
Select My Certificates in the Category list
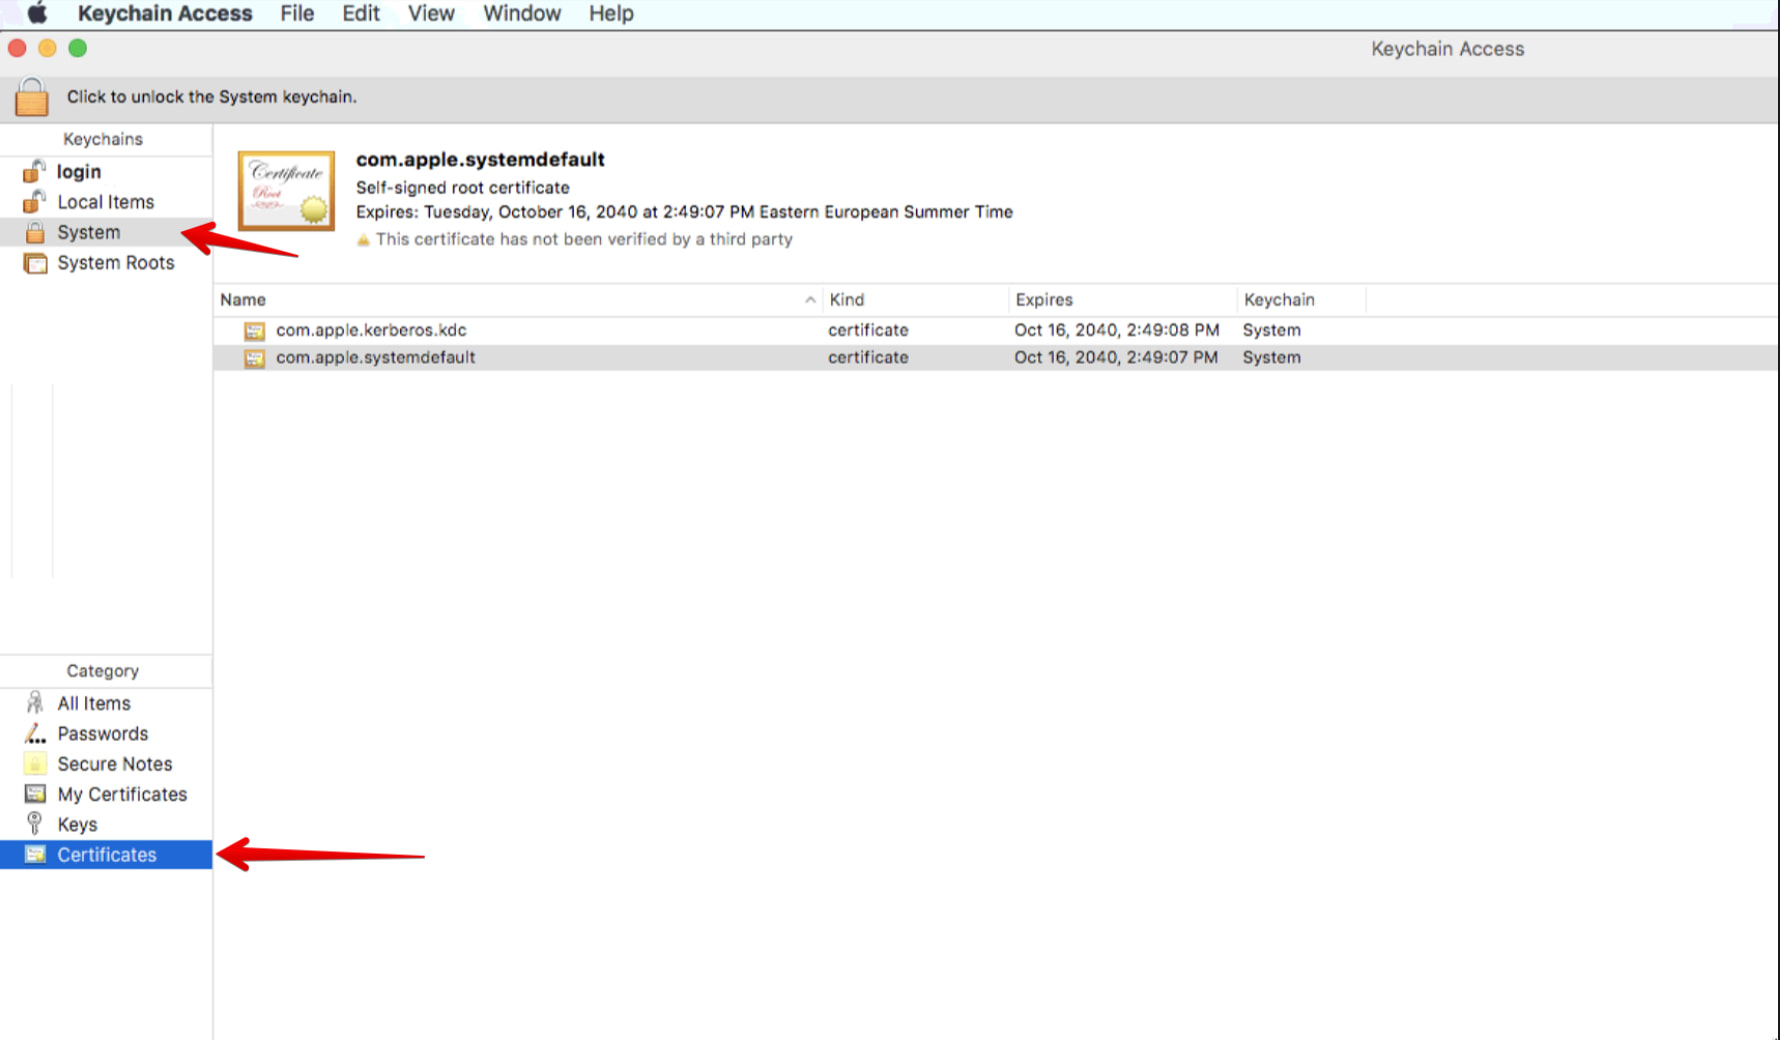coord(122,793)
